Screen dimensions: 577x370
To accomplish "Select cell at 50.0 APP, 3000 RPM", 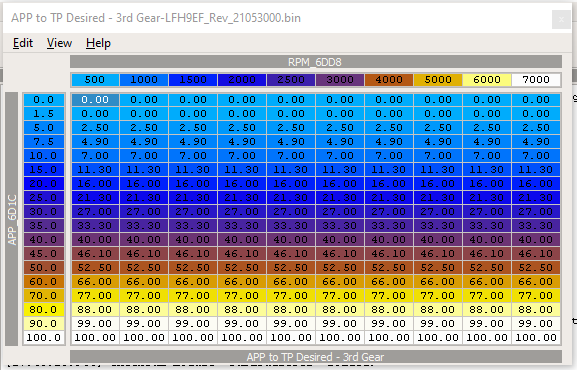I will tap(340, 267).
